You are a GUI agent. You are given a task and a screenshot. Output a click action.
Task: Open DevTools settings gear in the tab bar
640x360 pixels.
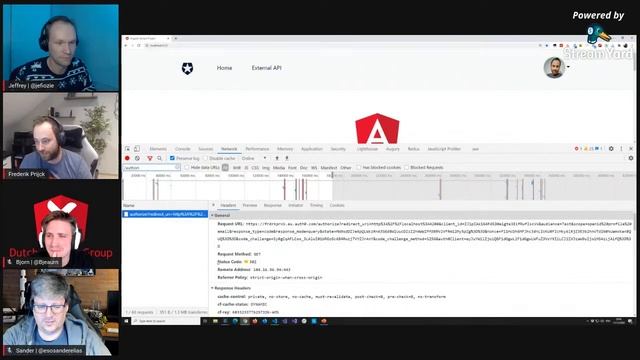611,149
